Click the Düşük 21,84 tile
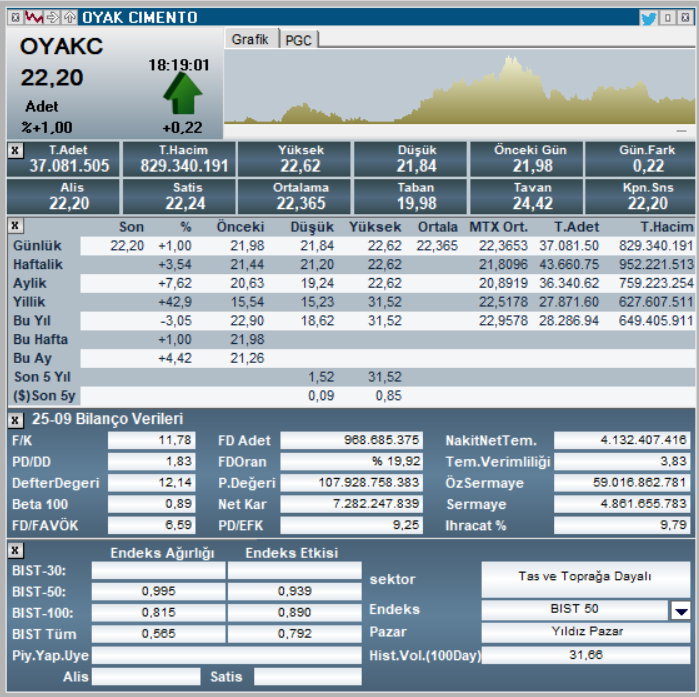 [x=411, y=159]
